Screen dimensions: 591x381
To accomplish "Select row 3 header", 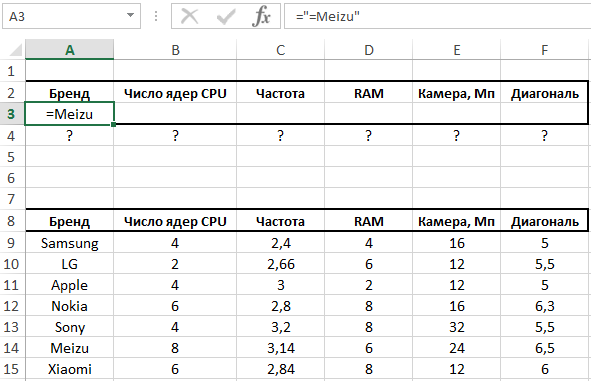I will (11, 114).
